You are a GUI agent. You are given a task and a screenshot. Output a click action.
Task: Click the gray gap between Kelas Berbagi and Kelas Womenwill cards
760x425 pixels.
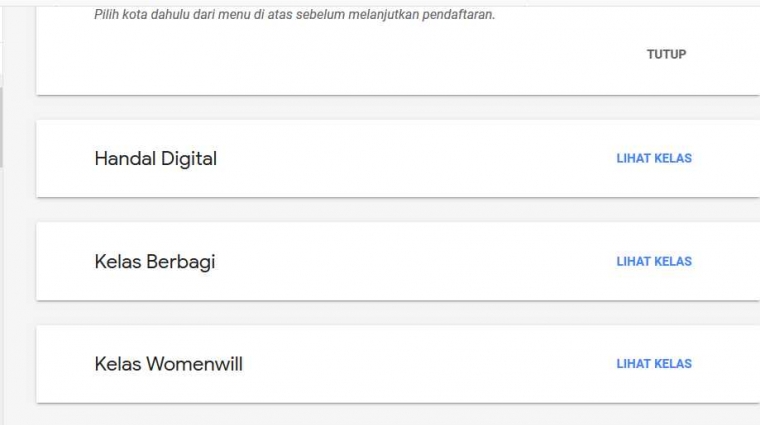pyautogui.click(x=400, y=313)
